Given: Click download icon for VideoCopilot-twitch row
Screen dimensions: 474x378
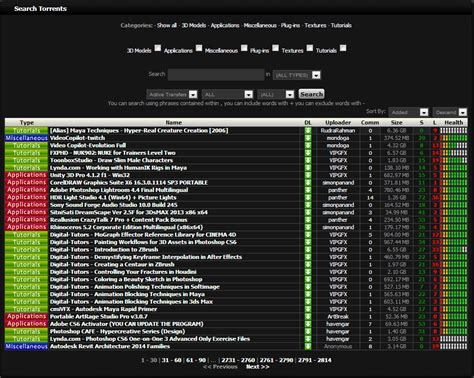Looking at the screenshot, I should point(308,138).
